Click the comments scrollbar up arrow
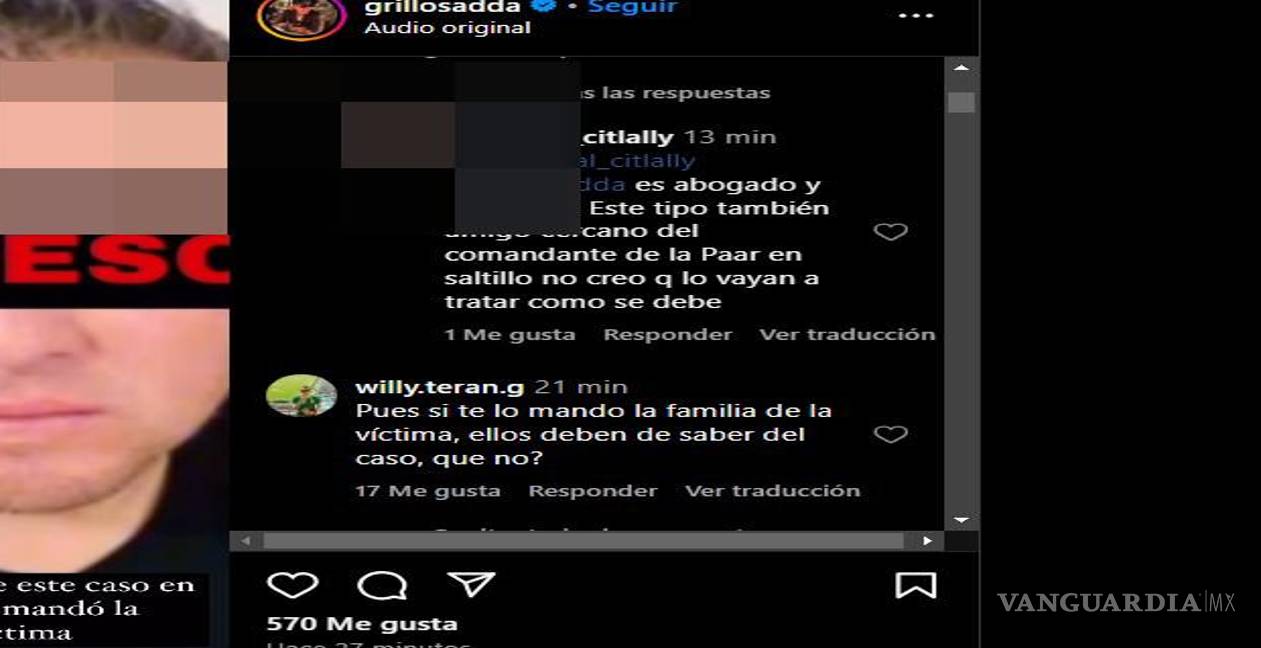Screen dimensions: 1261x648 (x=961, y=68)
